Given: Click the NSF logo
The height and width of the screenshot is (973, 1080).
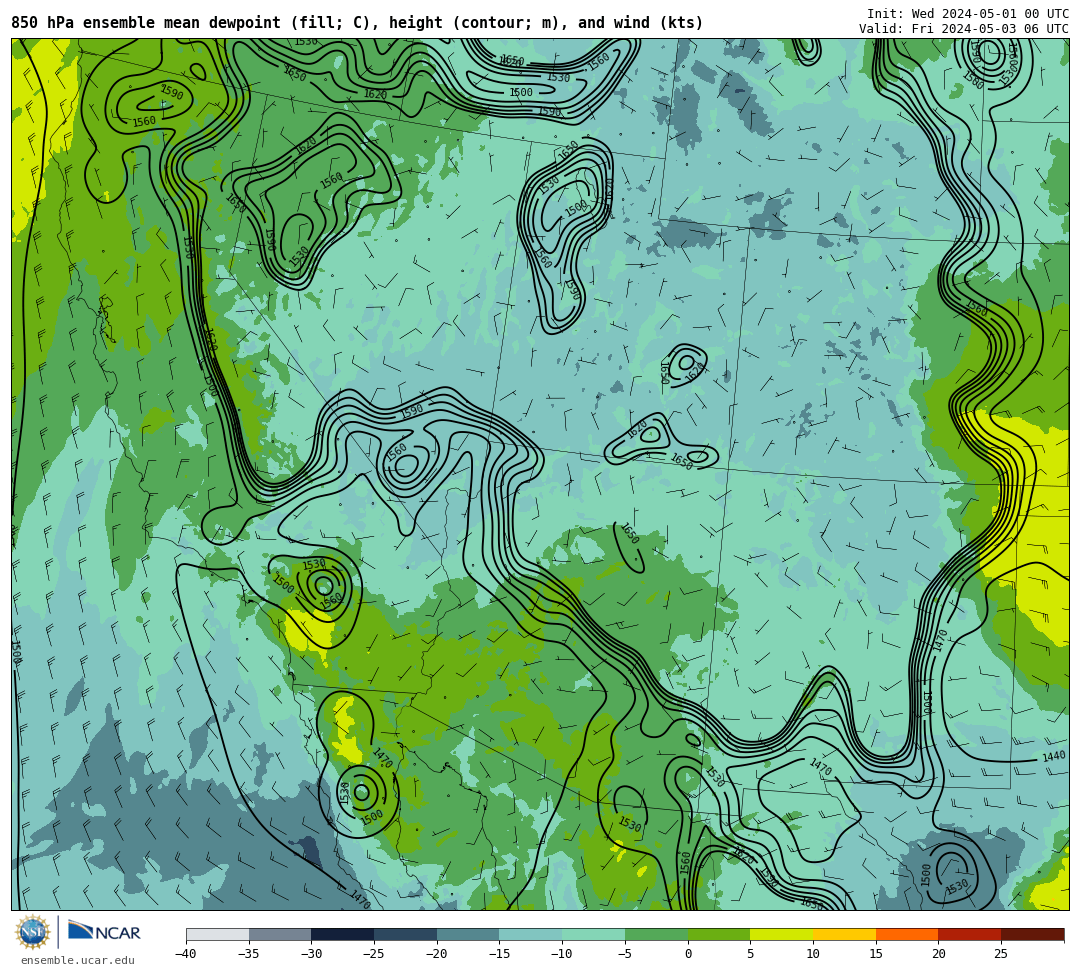Looking at the screenshot, I should click(32, 932).
